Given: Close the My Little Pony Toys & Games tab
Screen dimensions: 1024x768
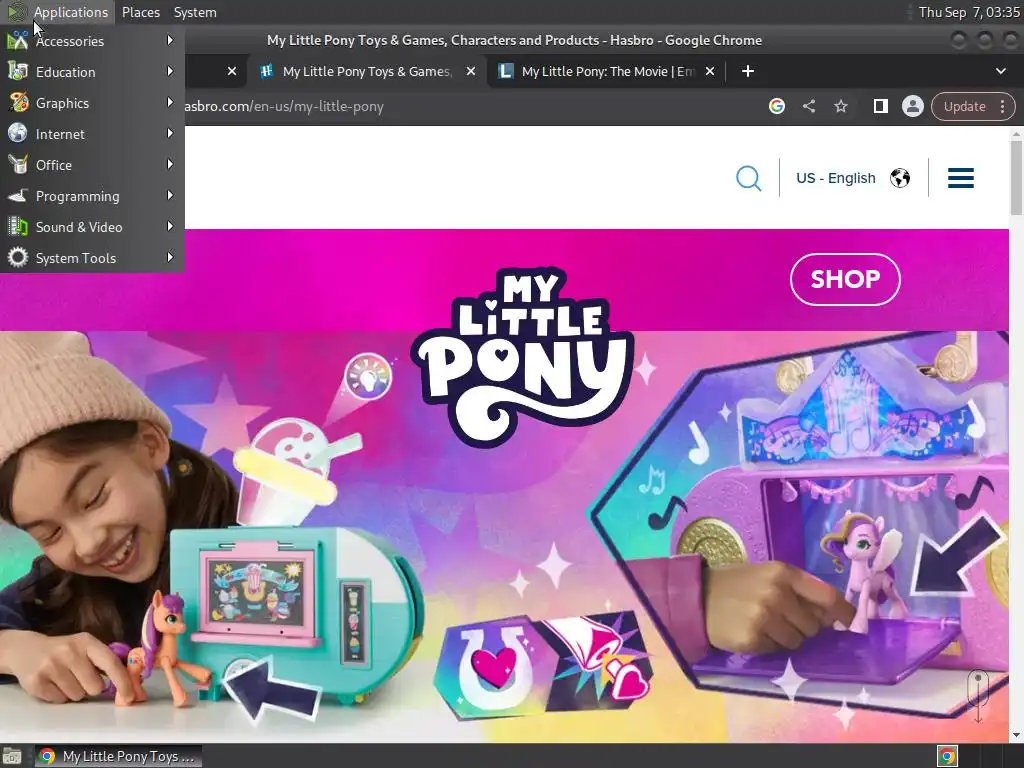Looking at the screenshot, I should point(471,71).
